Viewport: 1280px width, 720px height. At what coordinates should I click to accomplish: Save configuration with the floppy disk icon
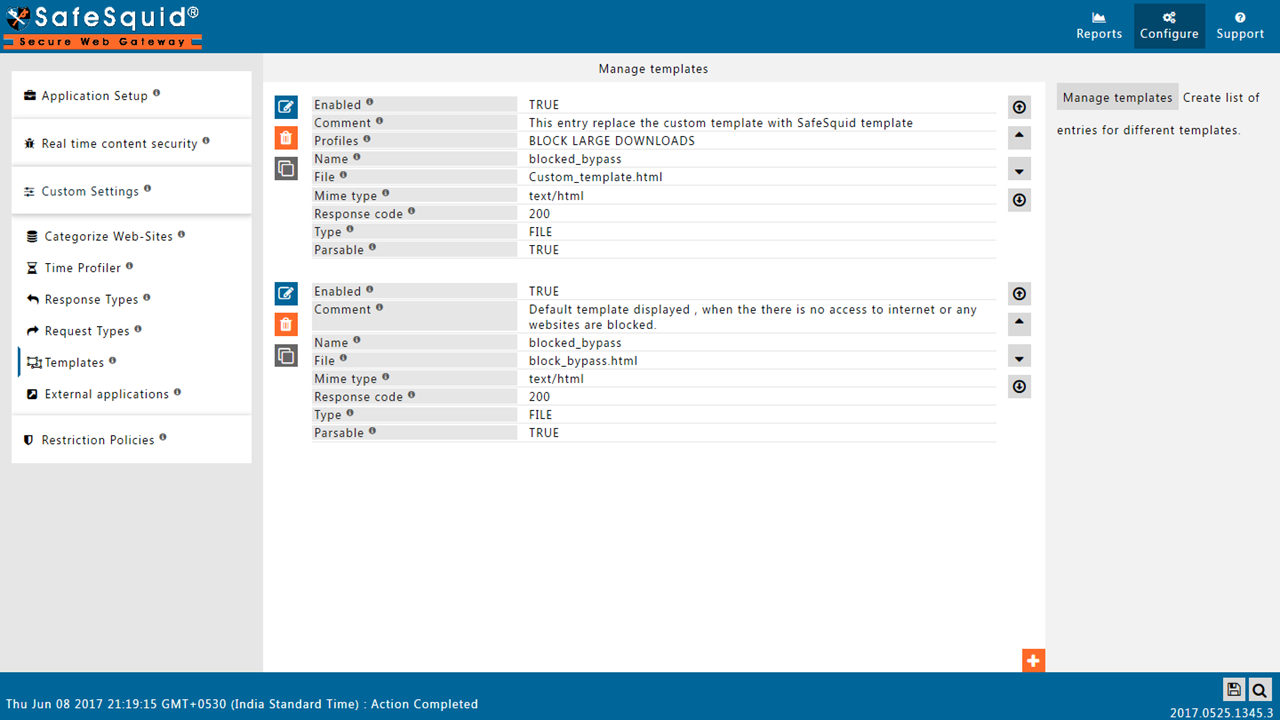(1234, 689)
